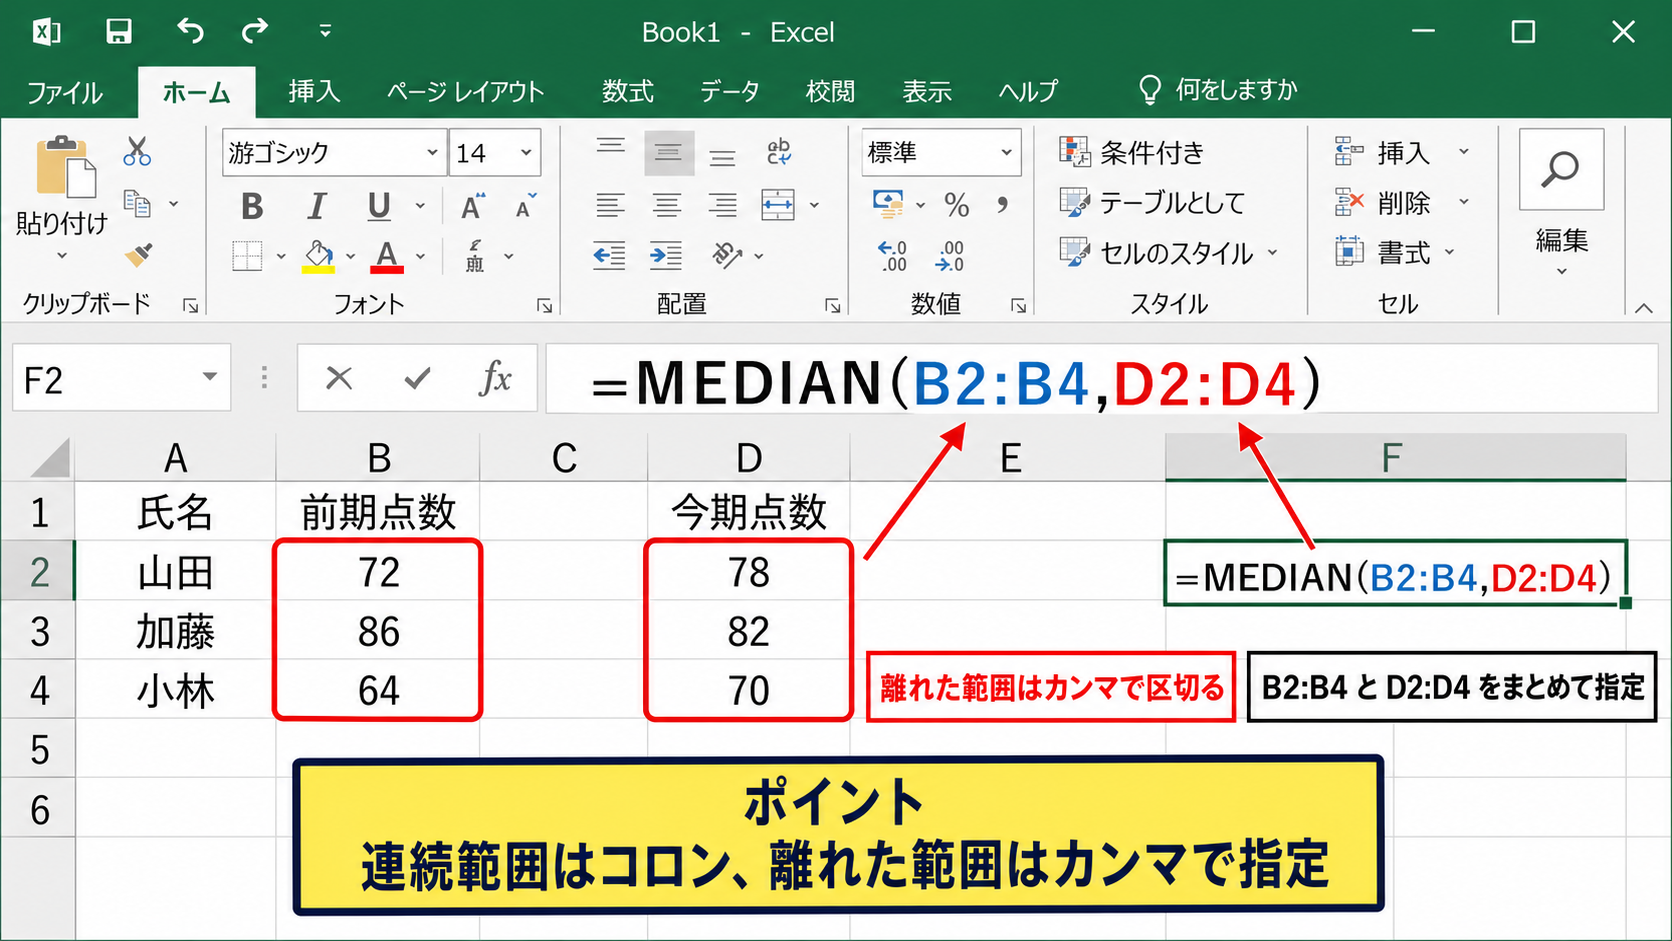Toggle left text alignment
This screenshot has height=941, width=1672.
[610, 205]
